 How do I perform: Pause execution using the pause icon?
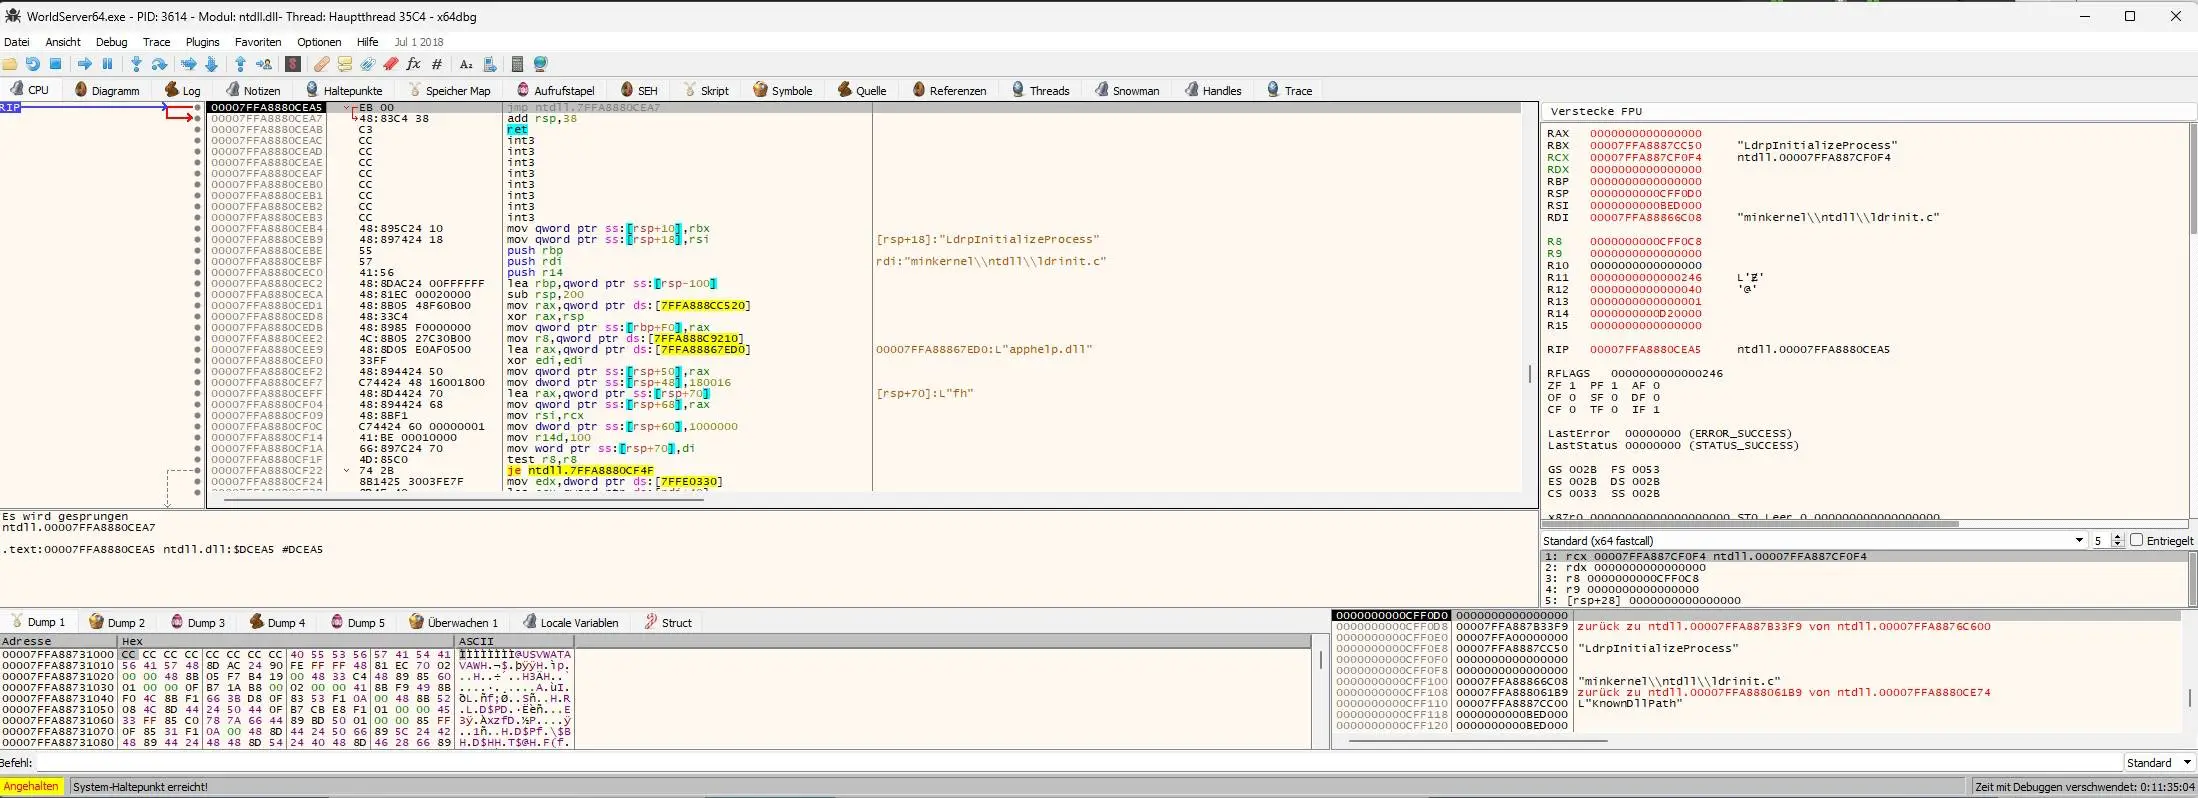108,64
